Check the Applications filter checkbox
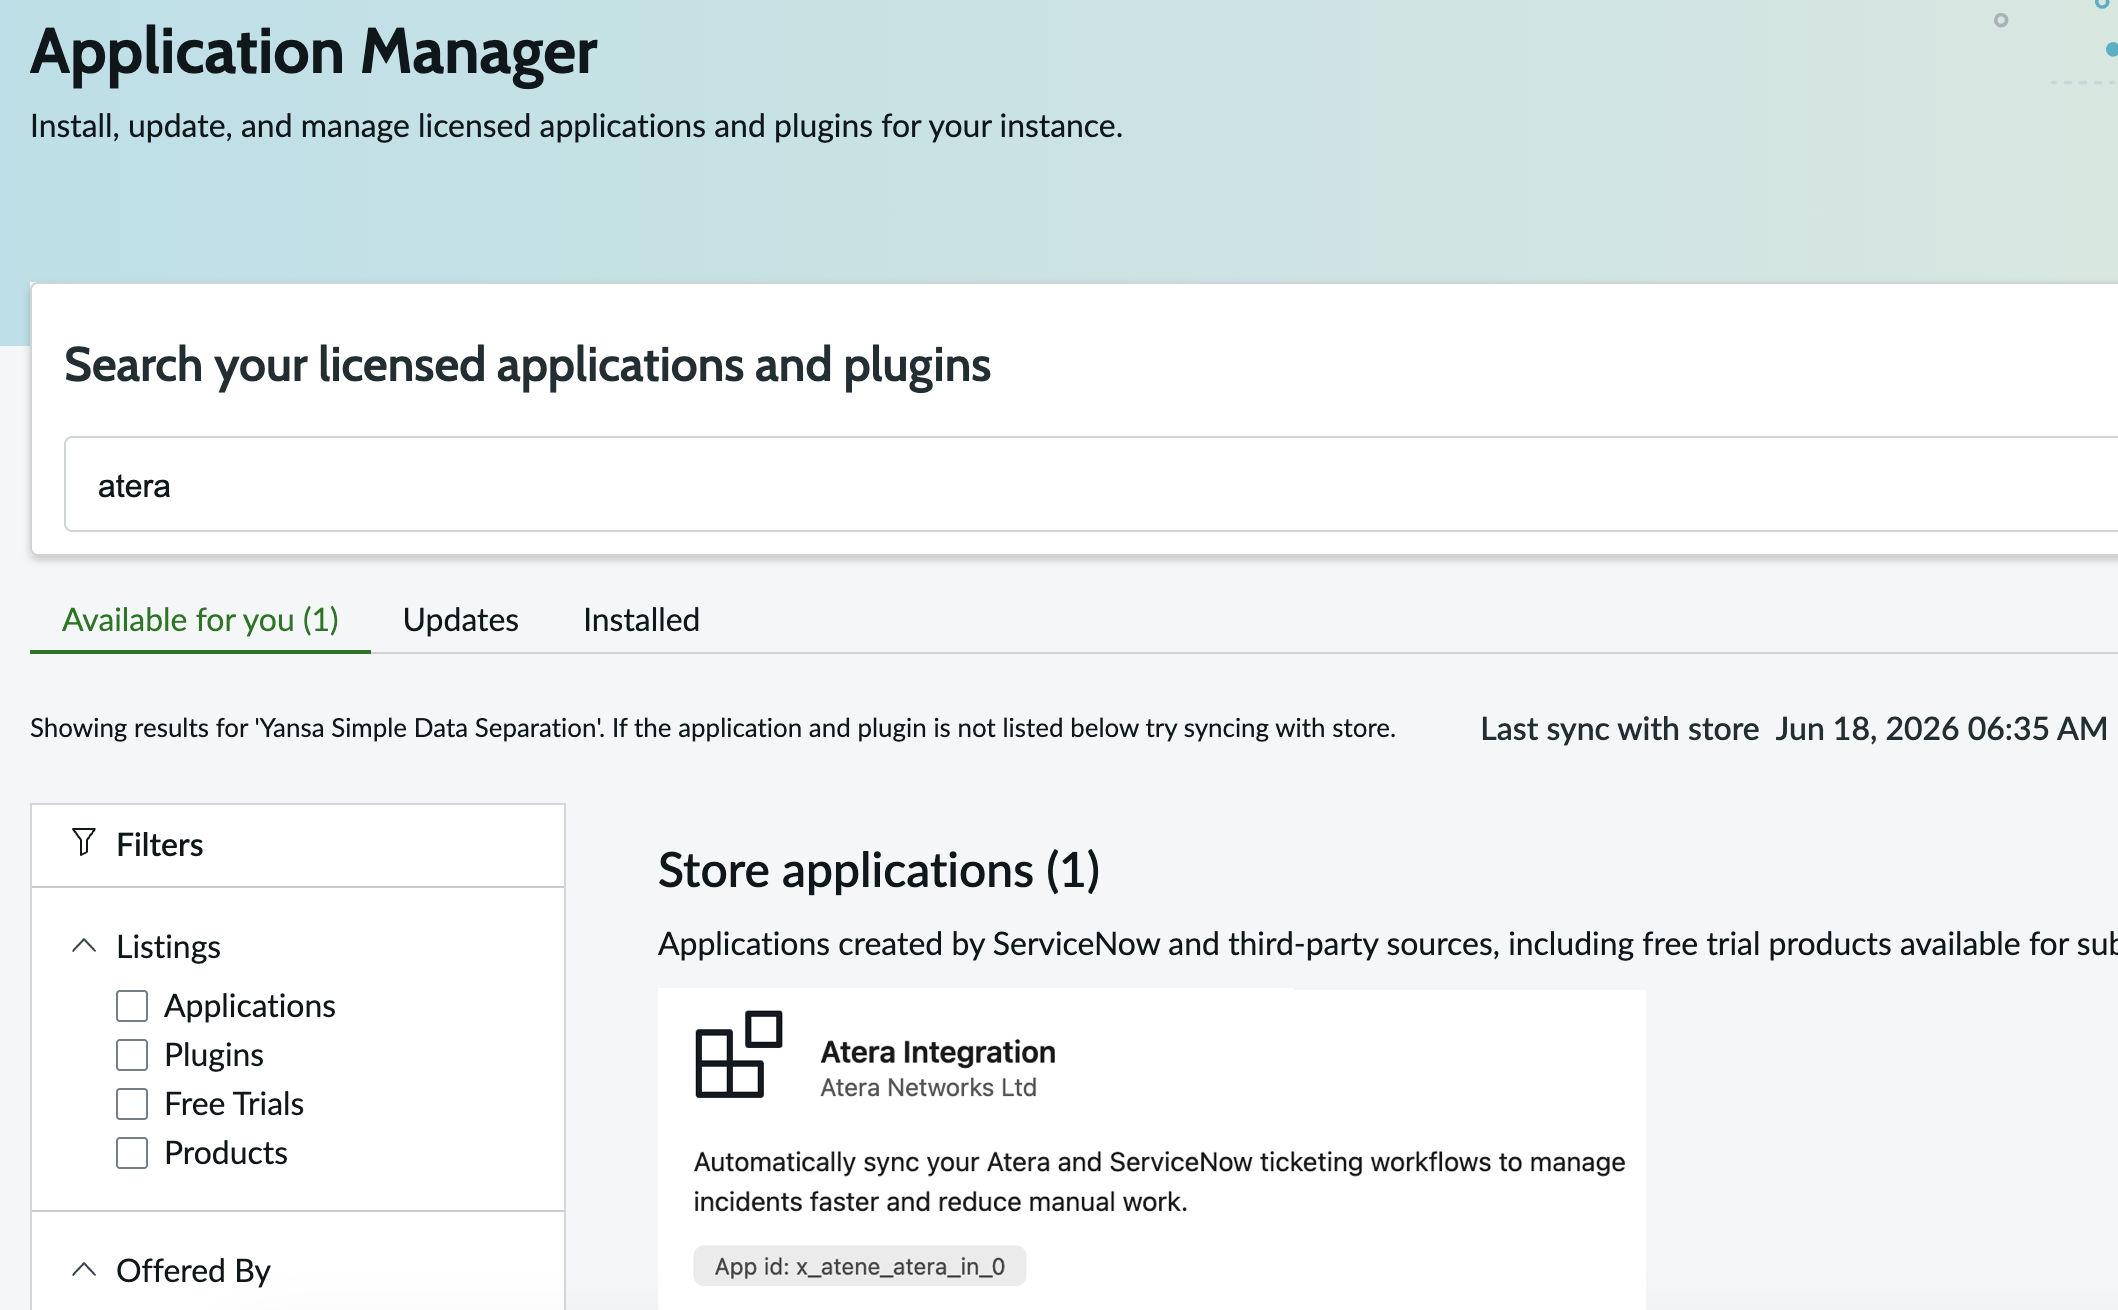This screenshot has height=1310, width=2118. click(x=132, y=1006)
